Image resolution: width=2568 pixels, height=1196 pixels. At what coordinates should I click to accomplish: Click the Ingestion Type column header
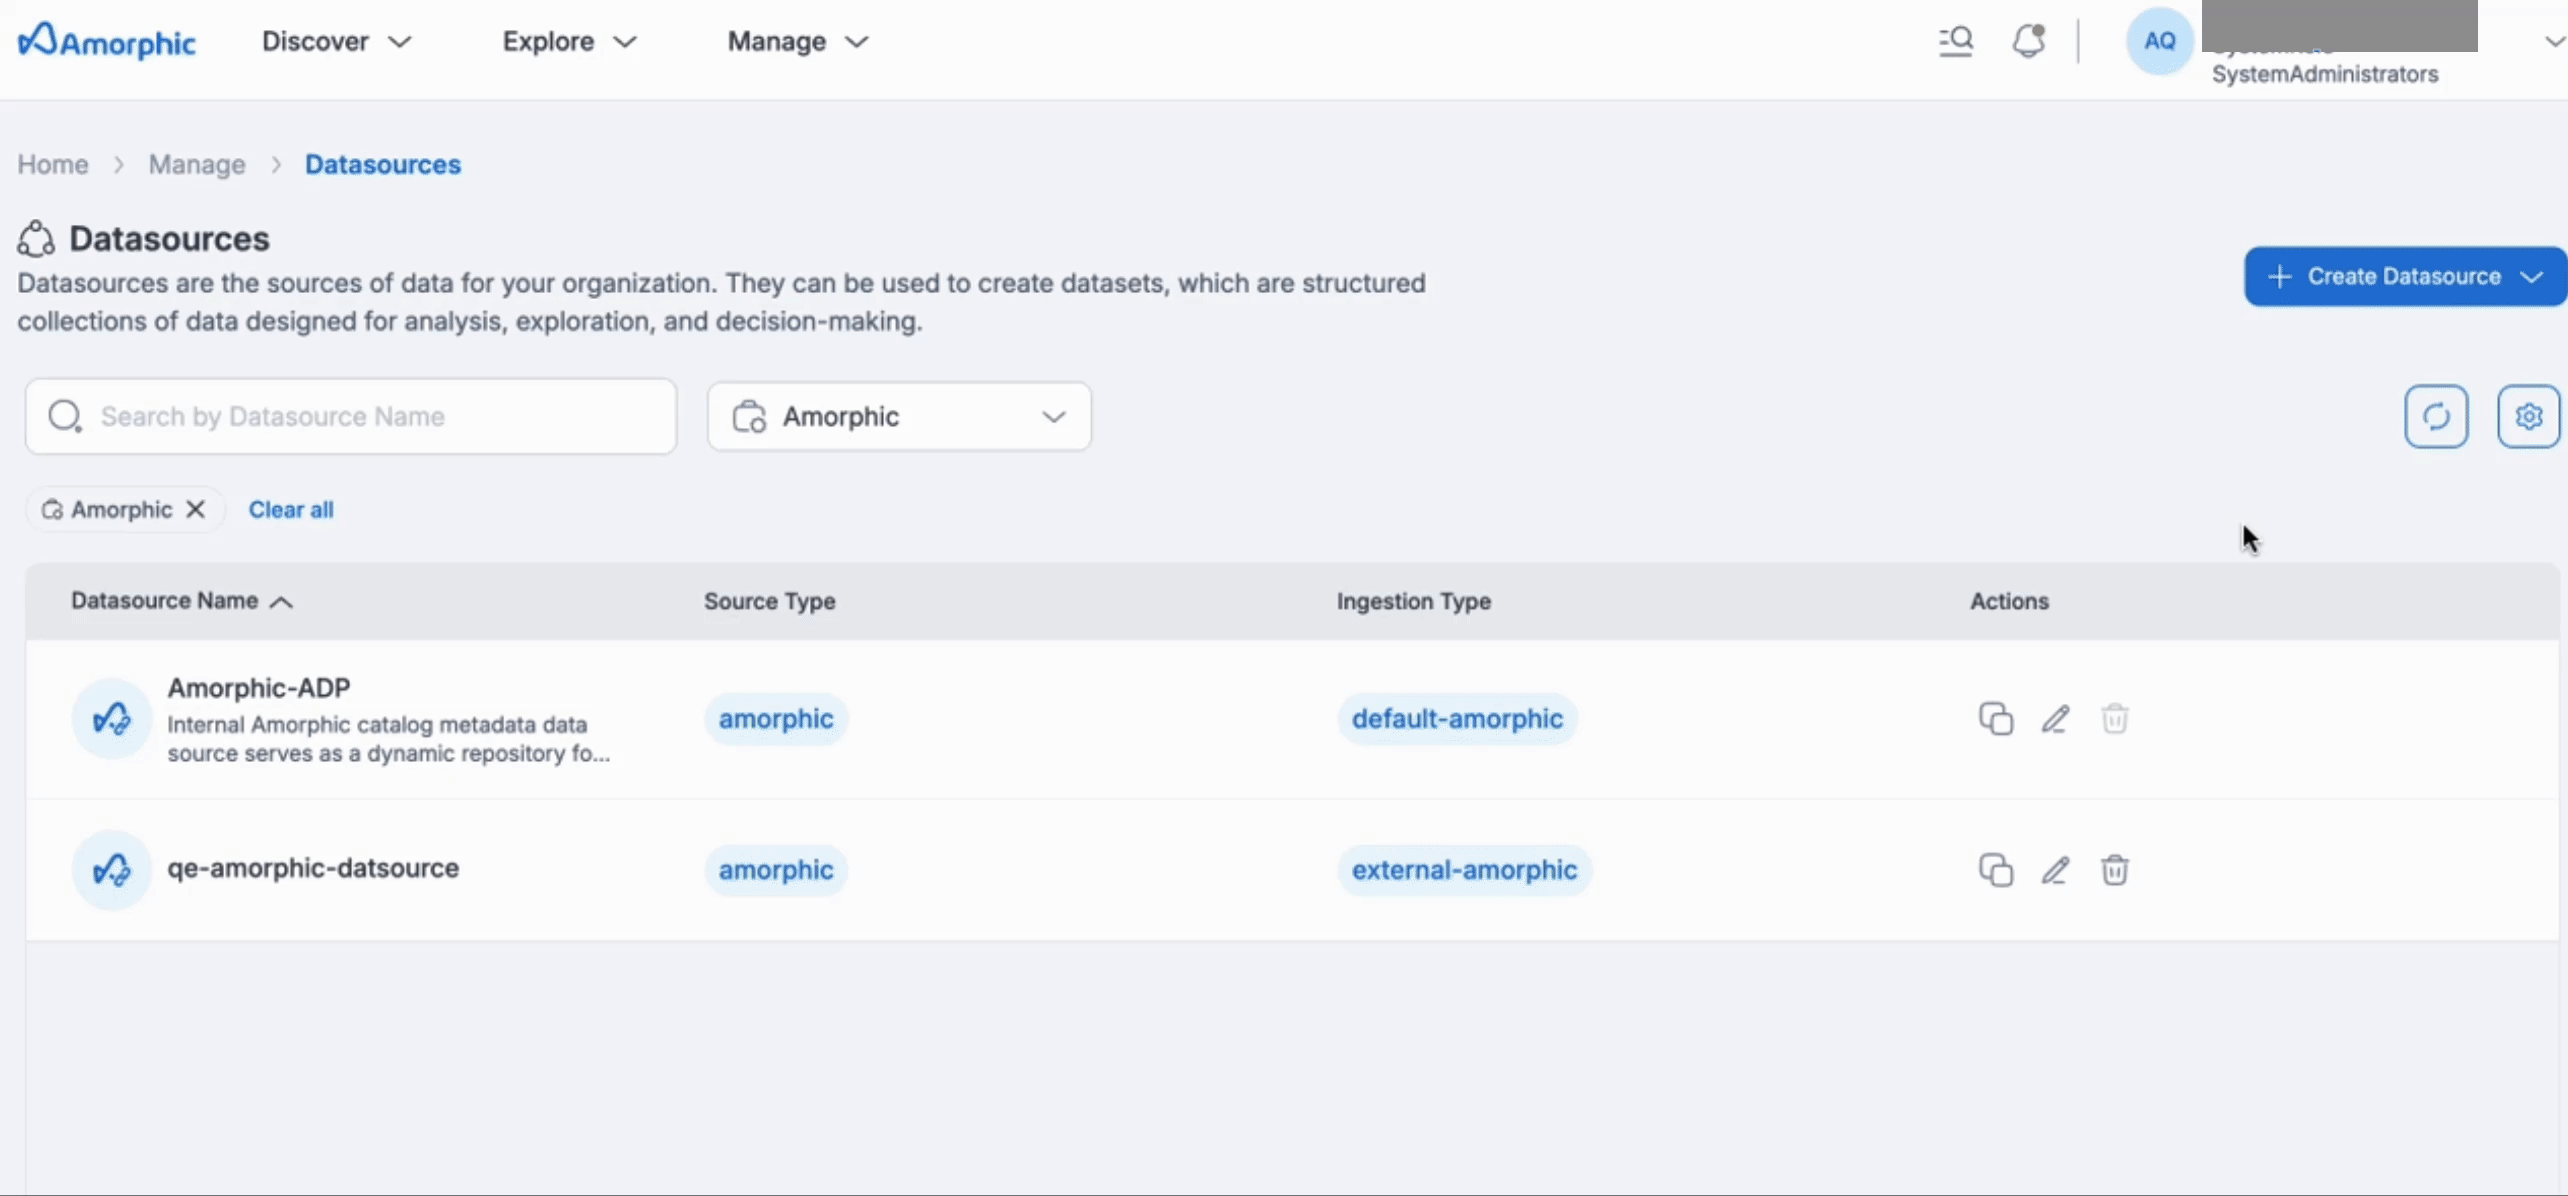tap(1414, 601)
